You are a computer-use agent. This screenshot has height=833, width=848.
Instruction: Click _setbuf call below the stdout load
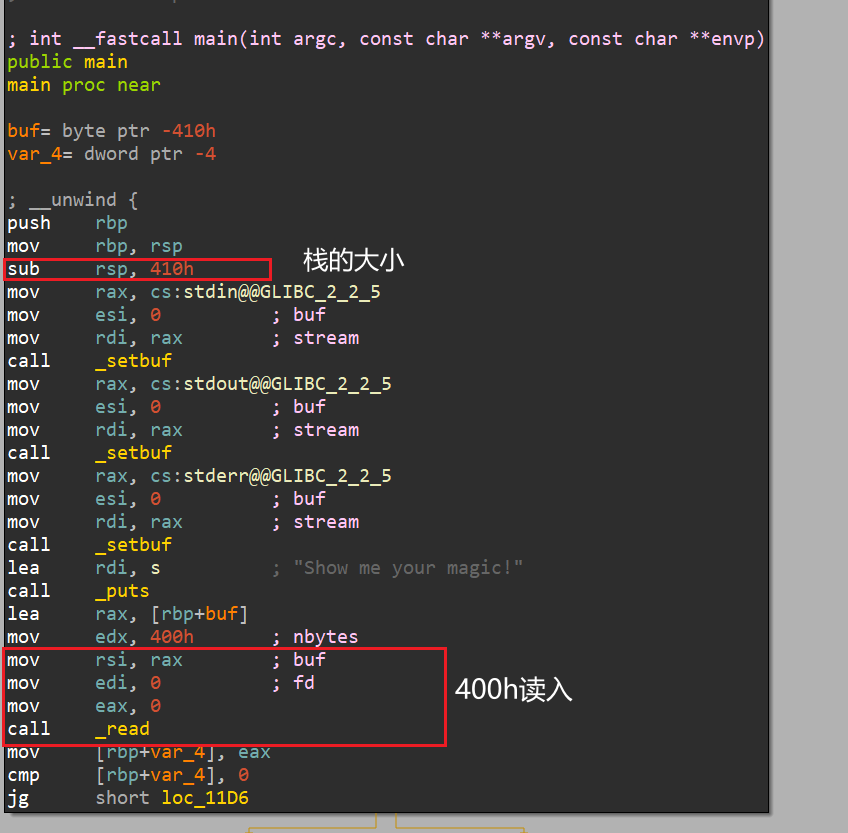[134, 453]
